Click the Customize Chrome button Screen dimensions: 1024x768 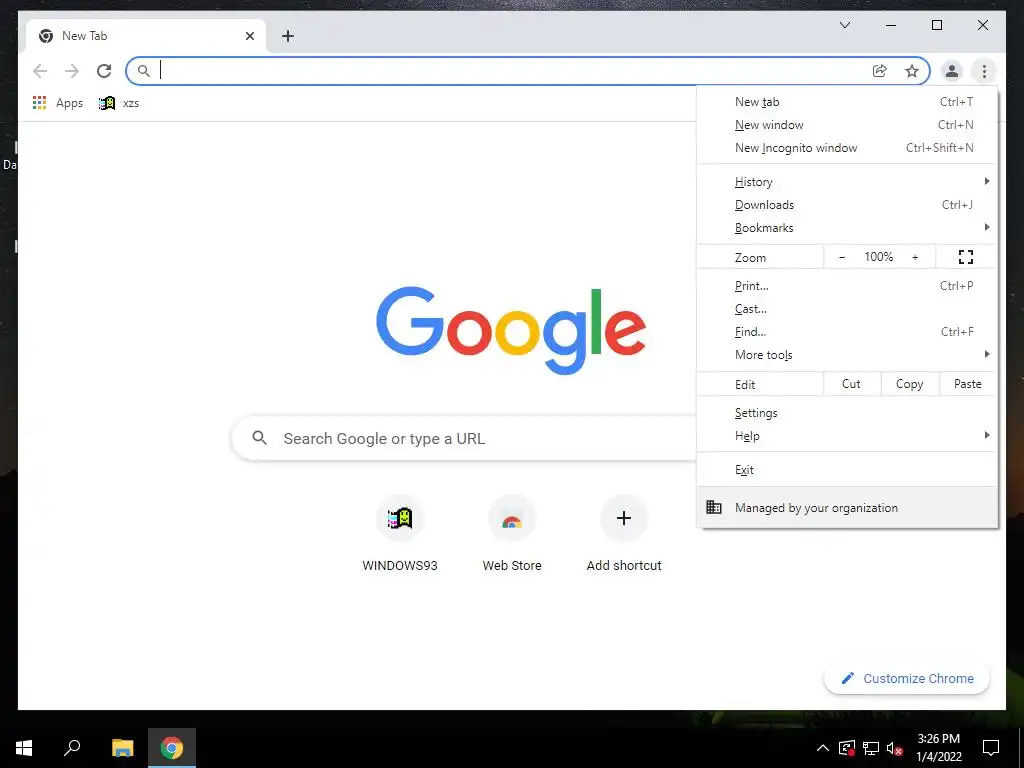[907, 679]
